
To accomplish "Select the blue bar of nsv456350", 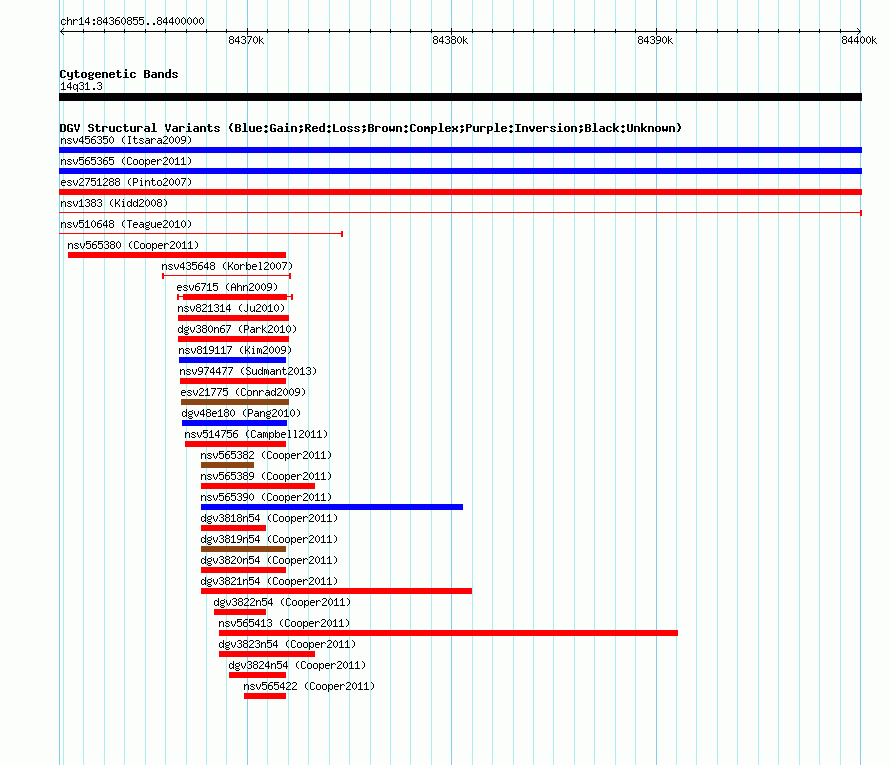I will click(x=460, y=150).
